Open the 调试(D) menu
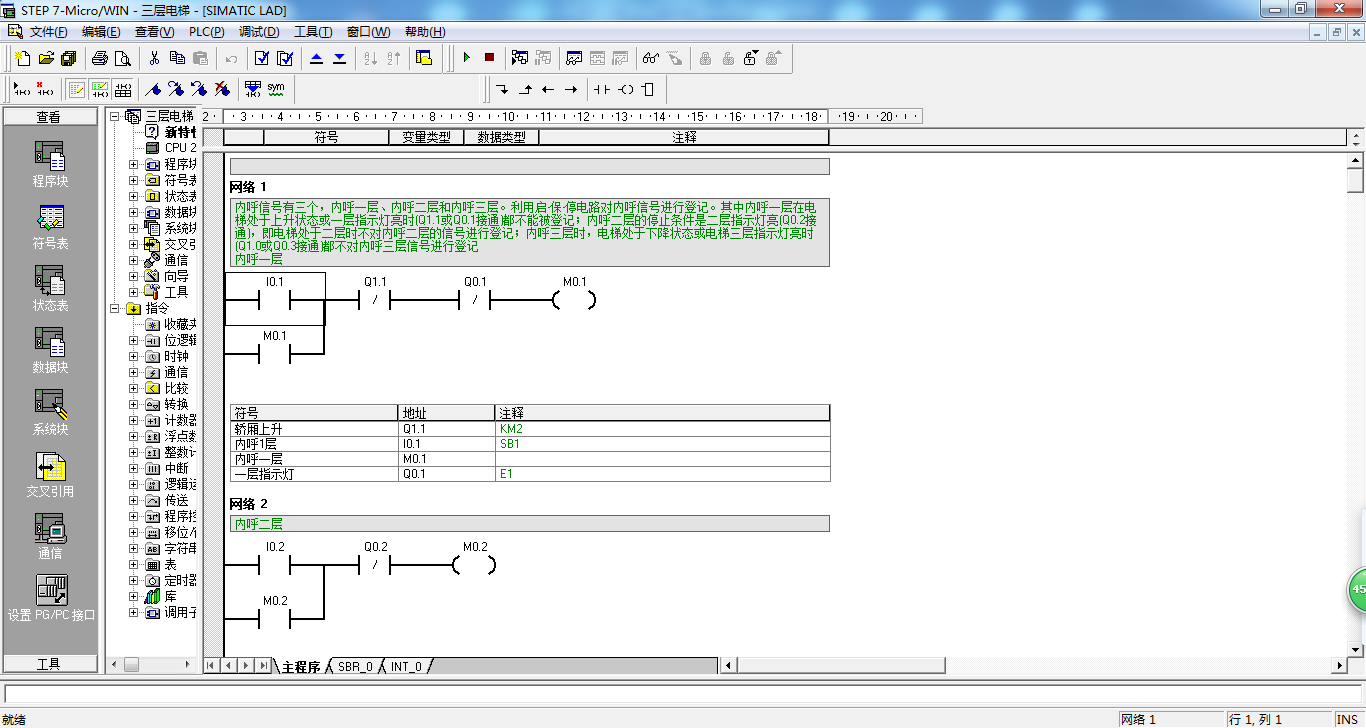Screen dimensions: 1366x728 coord(259,32)
